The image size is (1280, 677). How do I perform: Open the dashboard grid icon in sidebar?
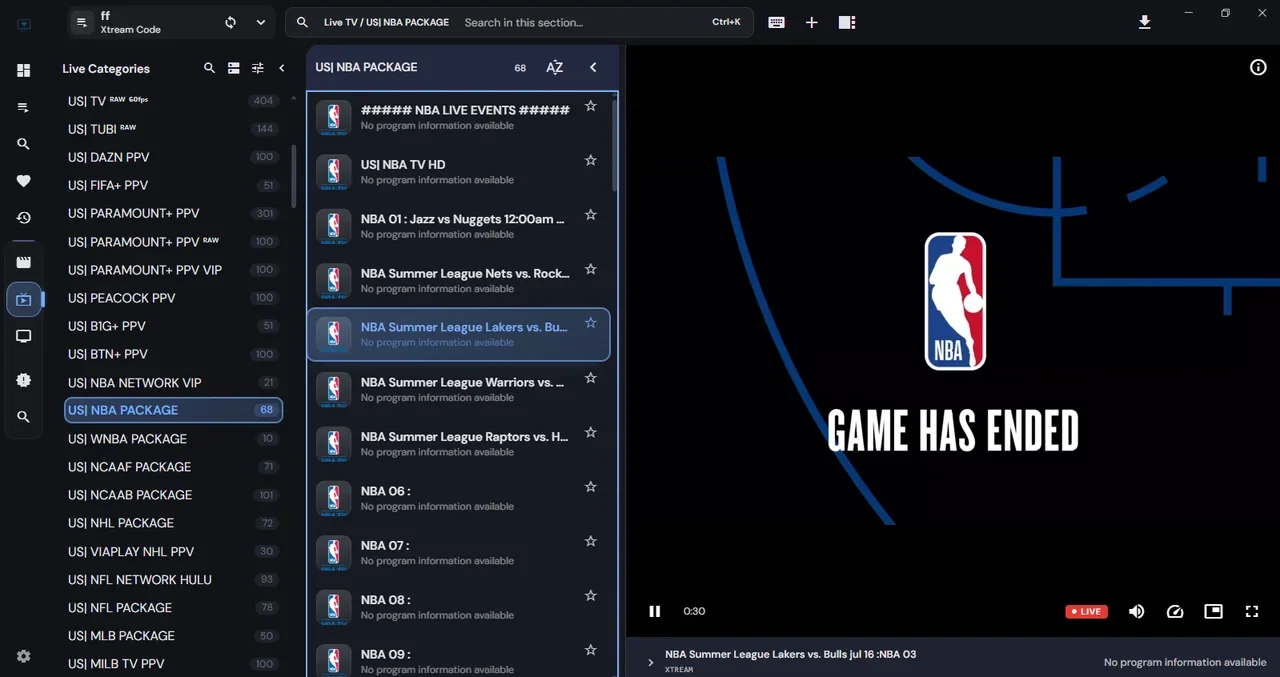[x=23, y=70]
